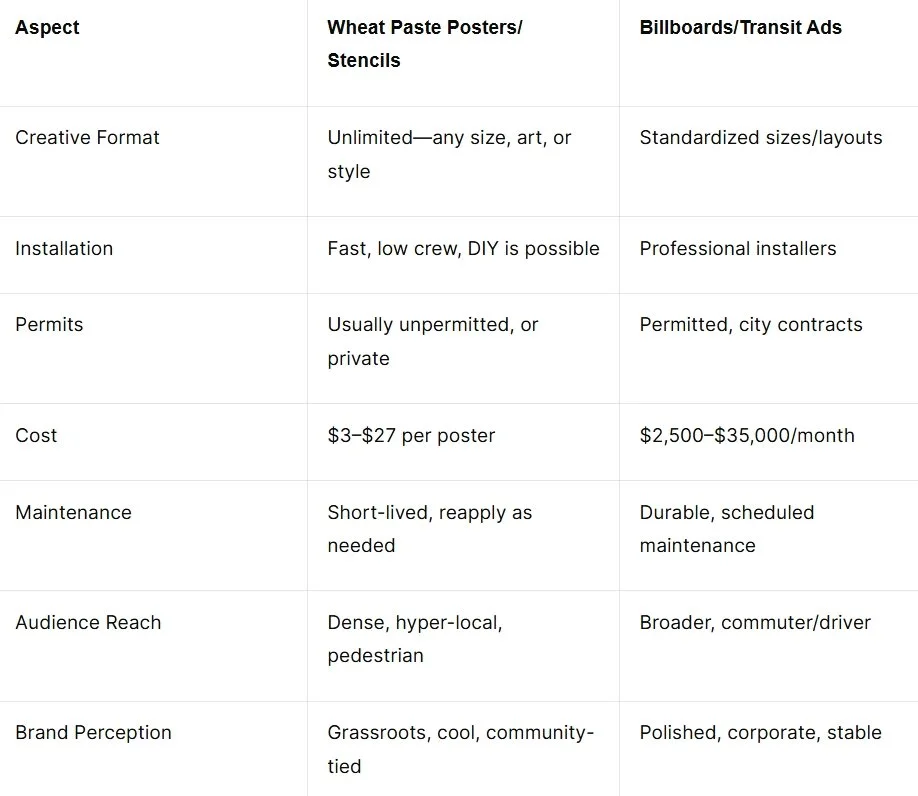
Task: Select the Creative Format row label
Action: 87,138
